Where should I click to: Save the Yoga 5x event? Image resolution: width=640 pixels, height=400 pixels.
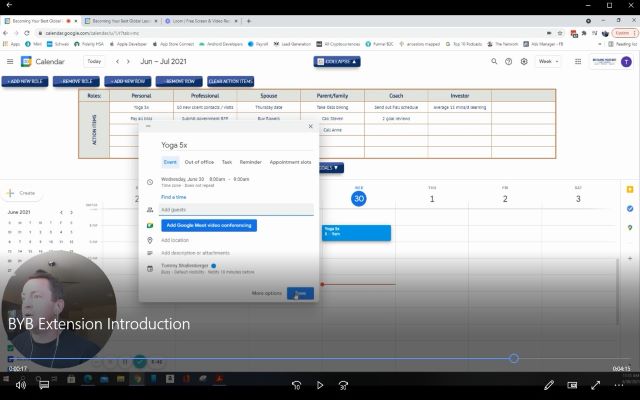[x=300, y=293]
